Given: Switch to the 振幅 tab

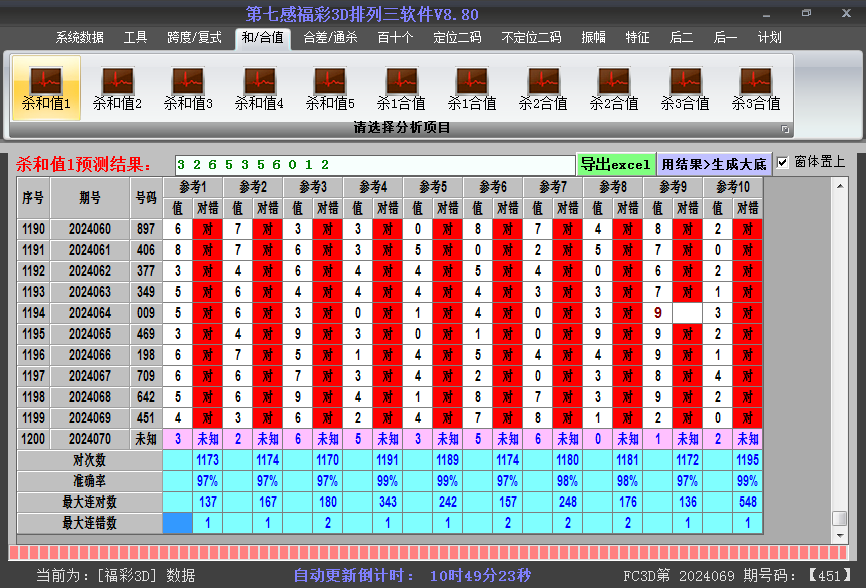Looking at the screenshot, I should tap(594, 38).
